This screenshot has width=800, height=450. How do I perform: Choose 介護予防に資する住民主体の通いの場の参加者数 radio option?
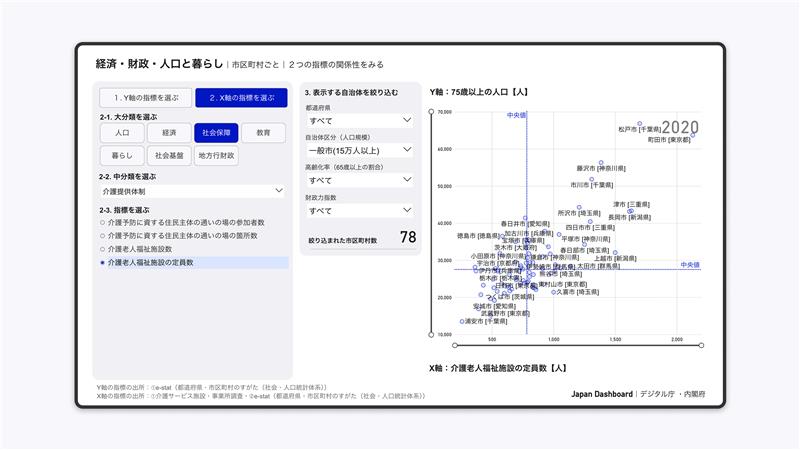coord(182,222)
